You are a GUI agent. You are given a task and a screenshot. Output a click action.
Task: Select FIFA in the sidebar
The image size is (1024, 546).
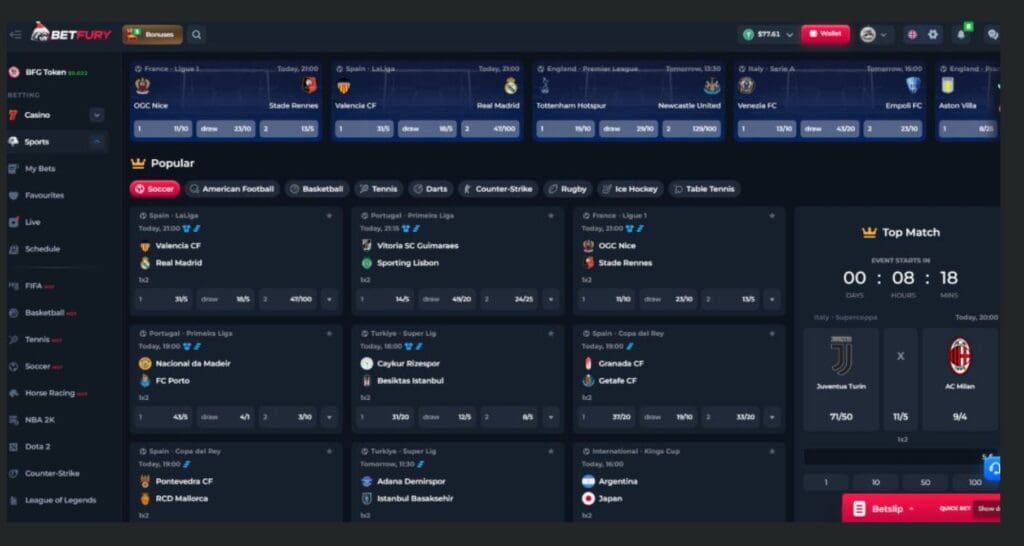[34, 285]
